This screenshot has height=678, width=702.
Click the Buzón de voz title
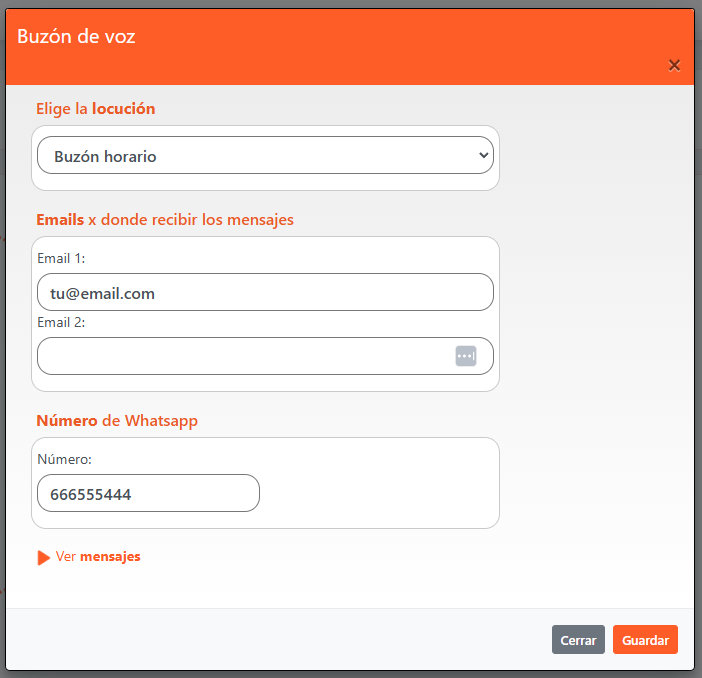pos(76,36)
